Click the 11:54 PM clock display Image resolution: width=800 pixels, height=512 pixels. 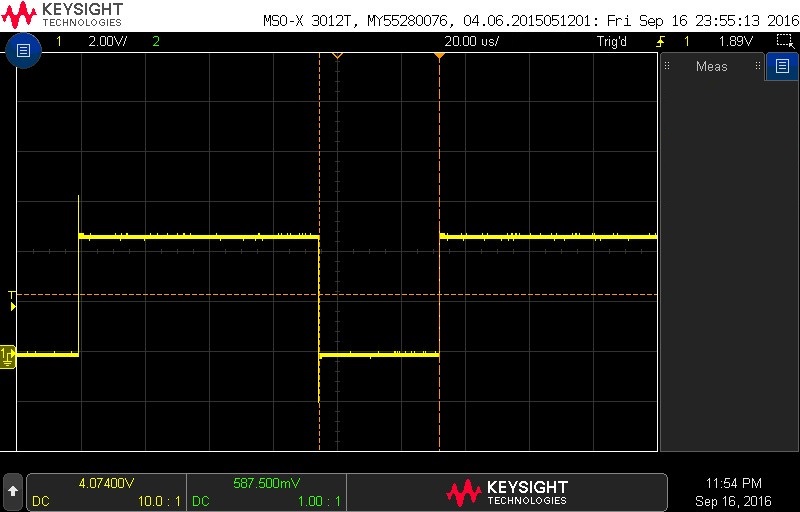point(733,483)
